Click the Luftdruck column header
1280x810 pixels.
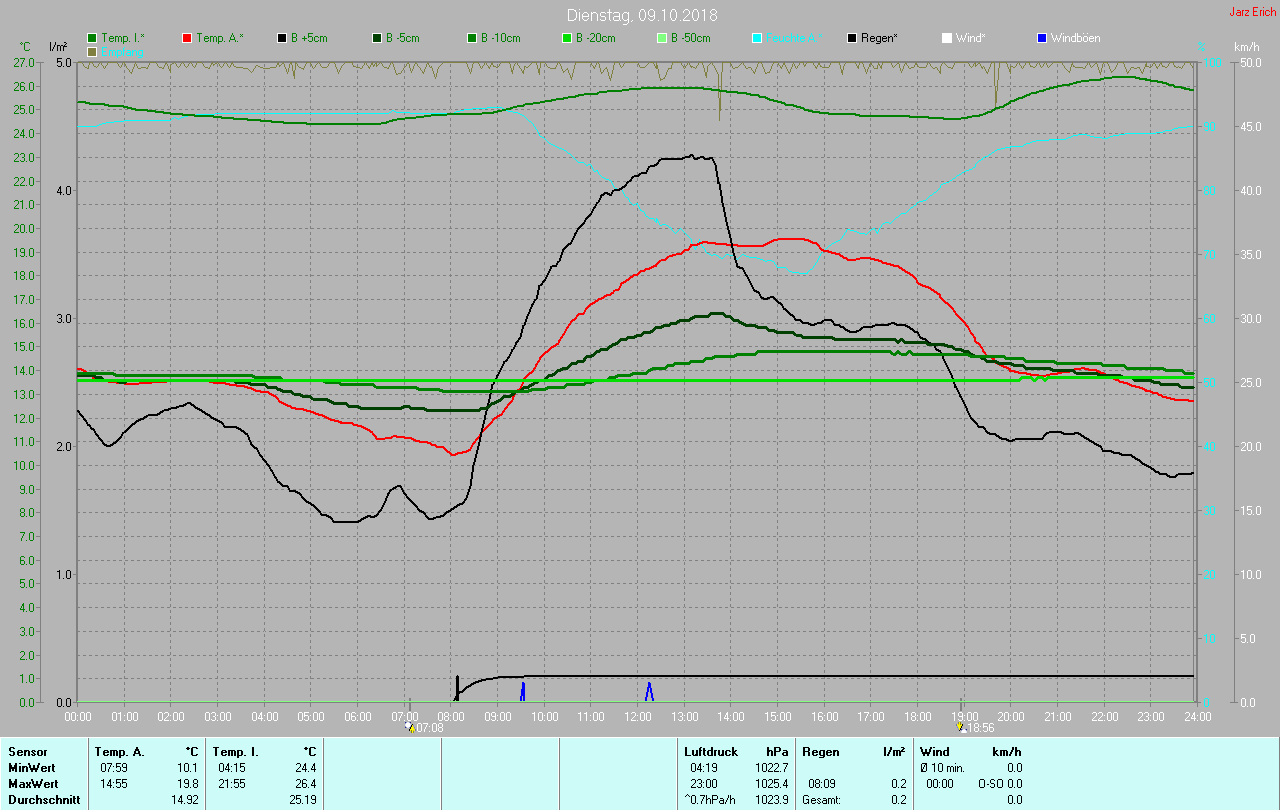pos(711,751)
